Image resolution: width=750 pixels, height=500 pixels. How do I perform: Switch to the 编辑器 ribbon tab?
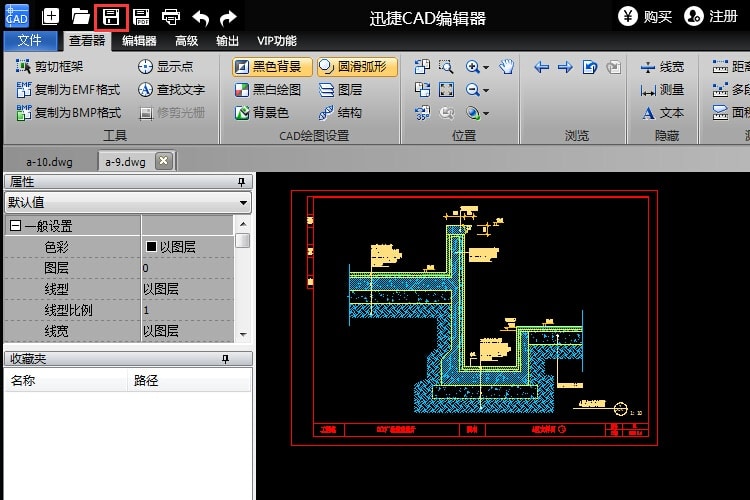point(139,41)
